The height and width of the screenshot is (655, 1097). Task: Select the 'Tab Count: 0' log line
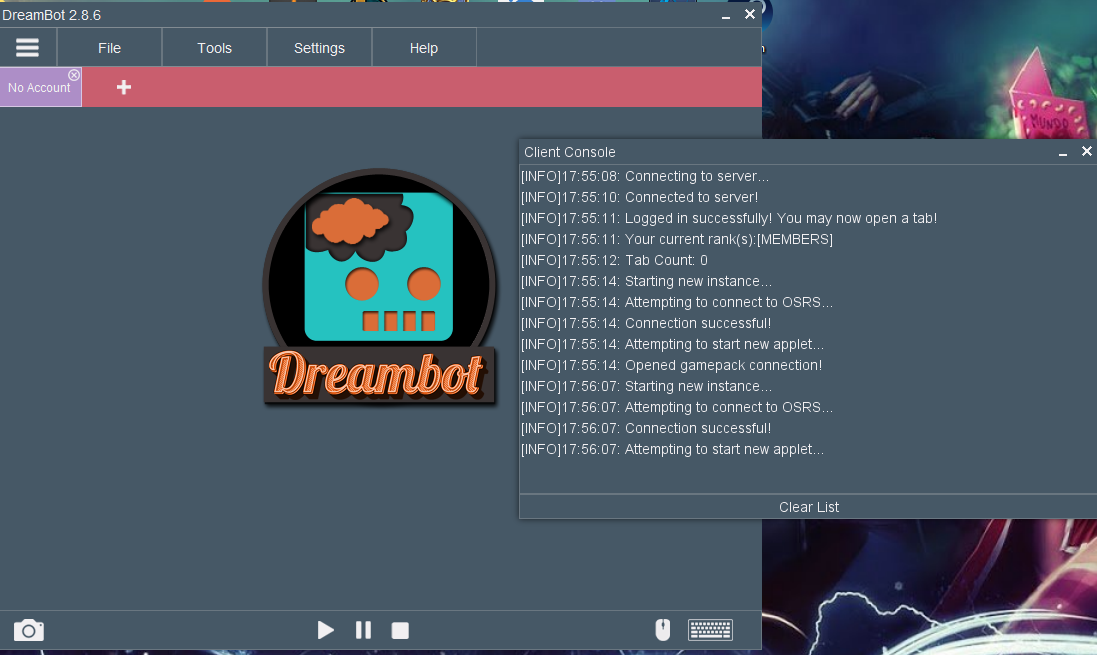point(614,260)
